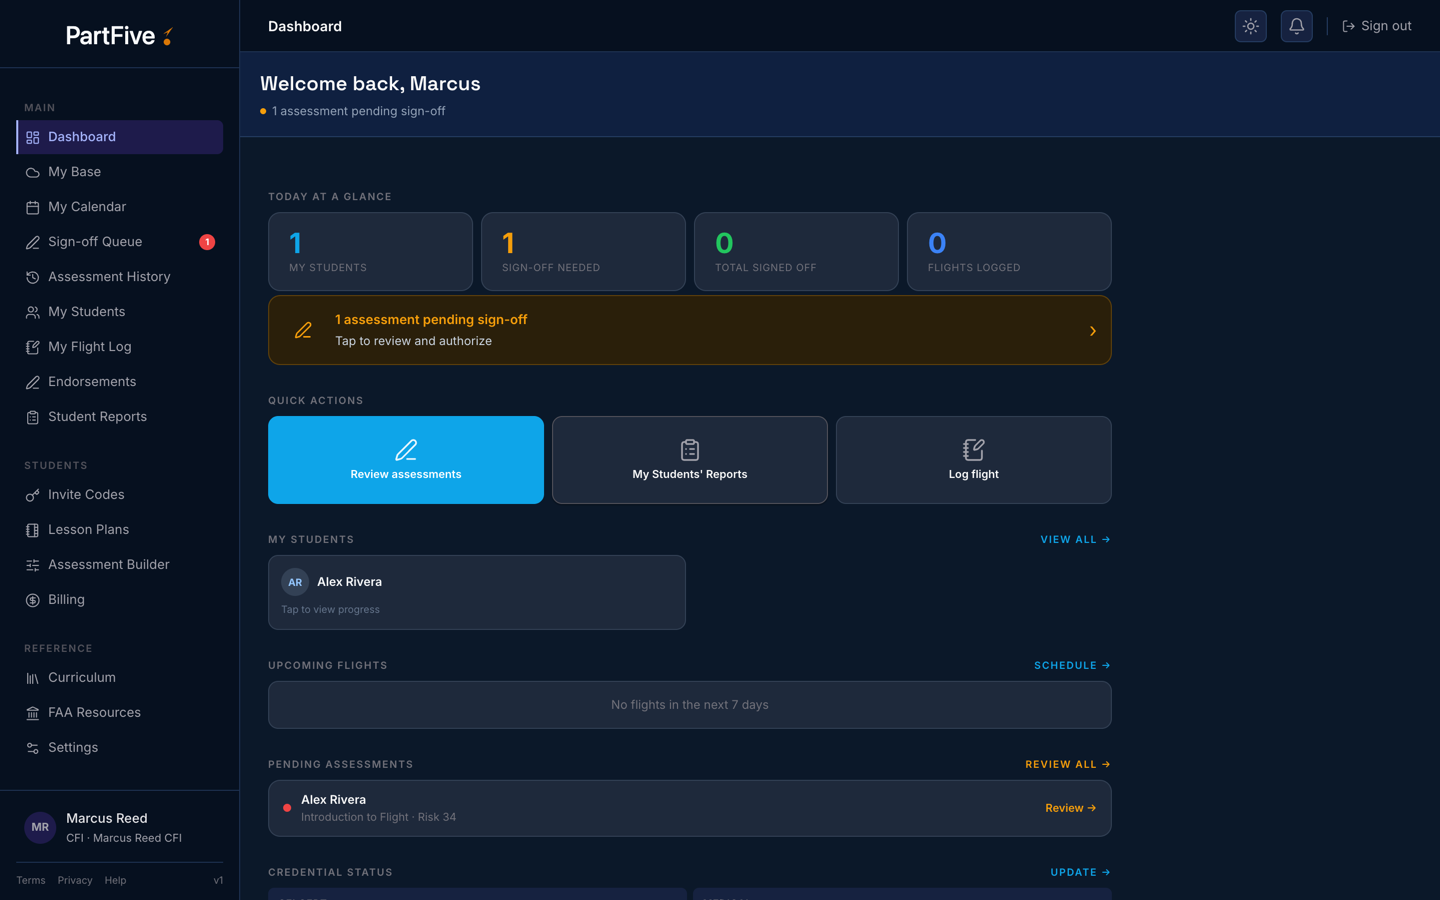Click the Sign-off Needed stat card
1440x900 pixels.
(x=583, y=252)
